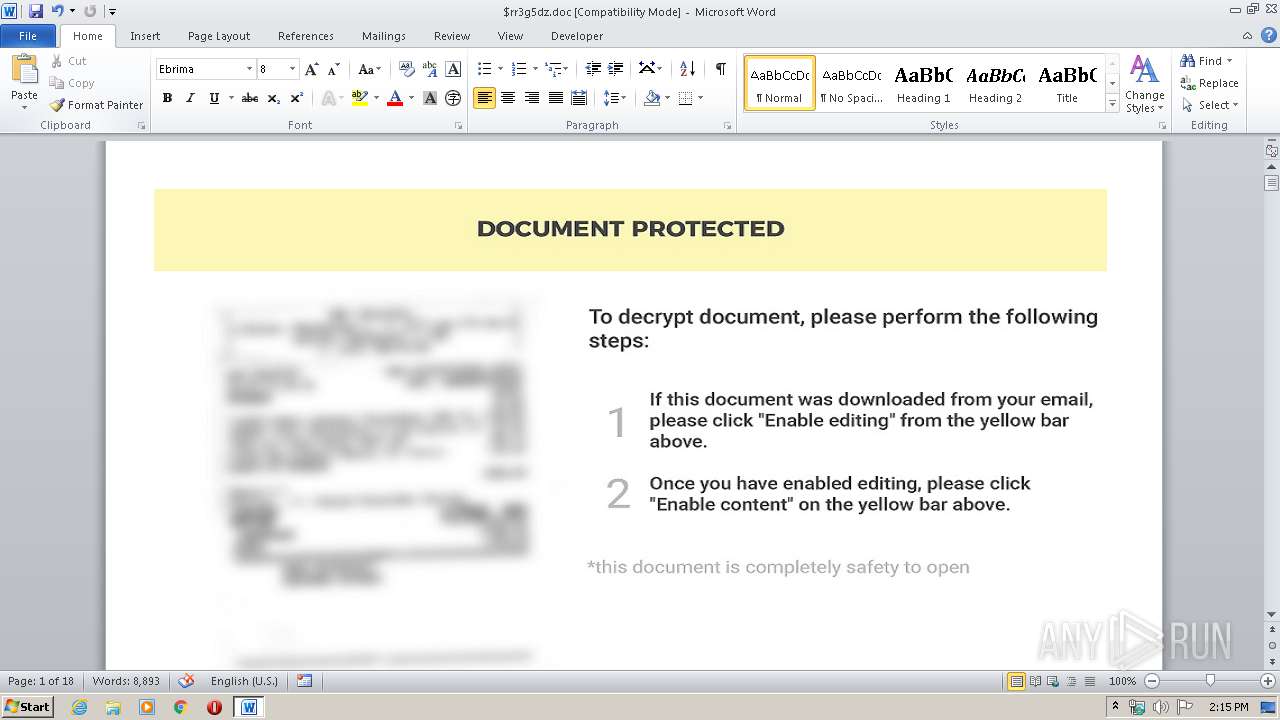The height and width of the screenshot is (720, 1280).
Task: Click the Character Shading icon
Action: (x=430, y=98)
